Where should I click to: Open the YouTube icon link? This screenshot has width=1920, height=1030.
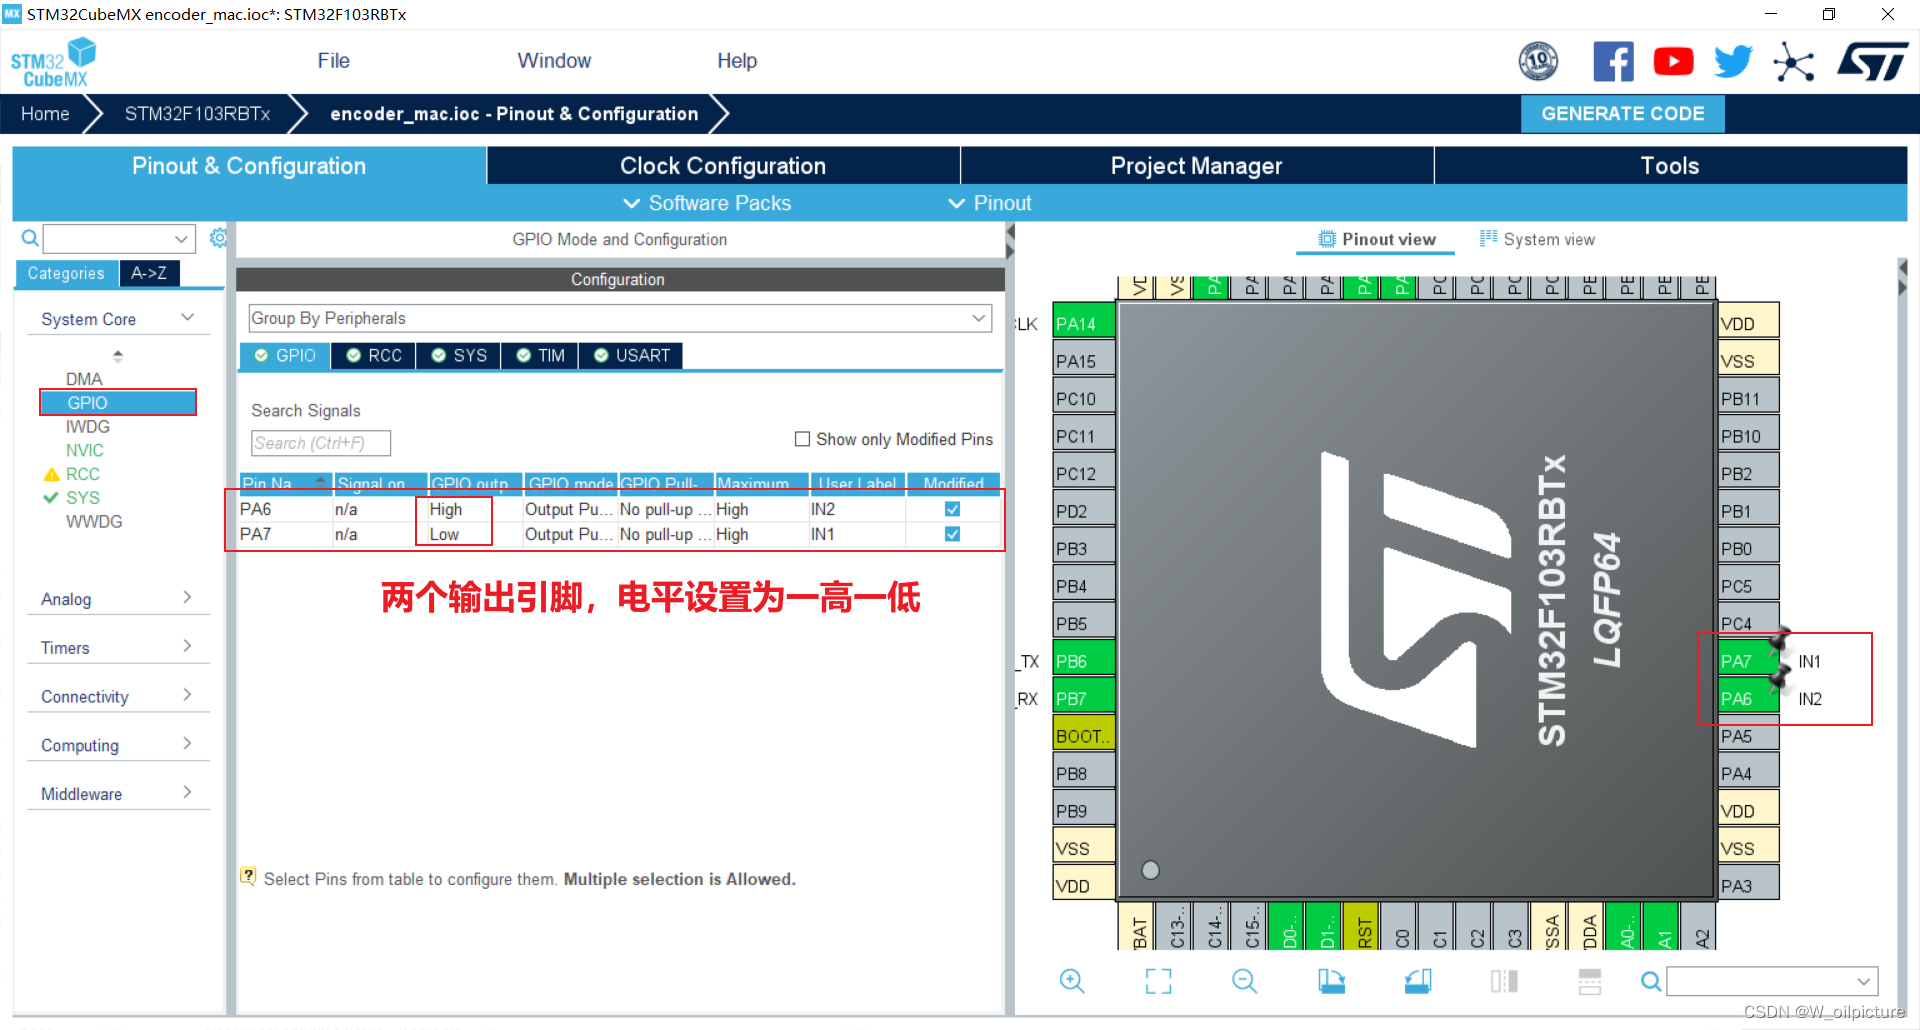point(1673,62)
